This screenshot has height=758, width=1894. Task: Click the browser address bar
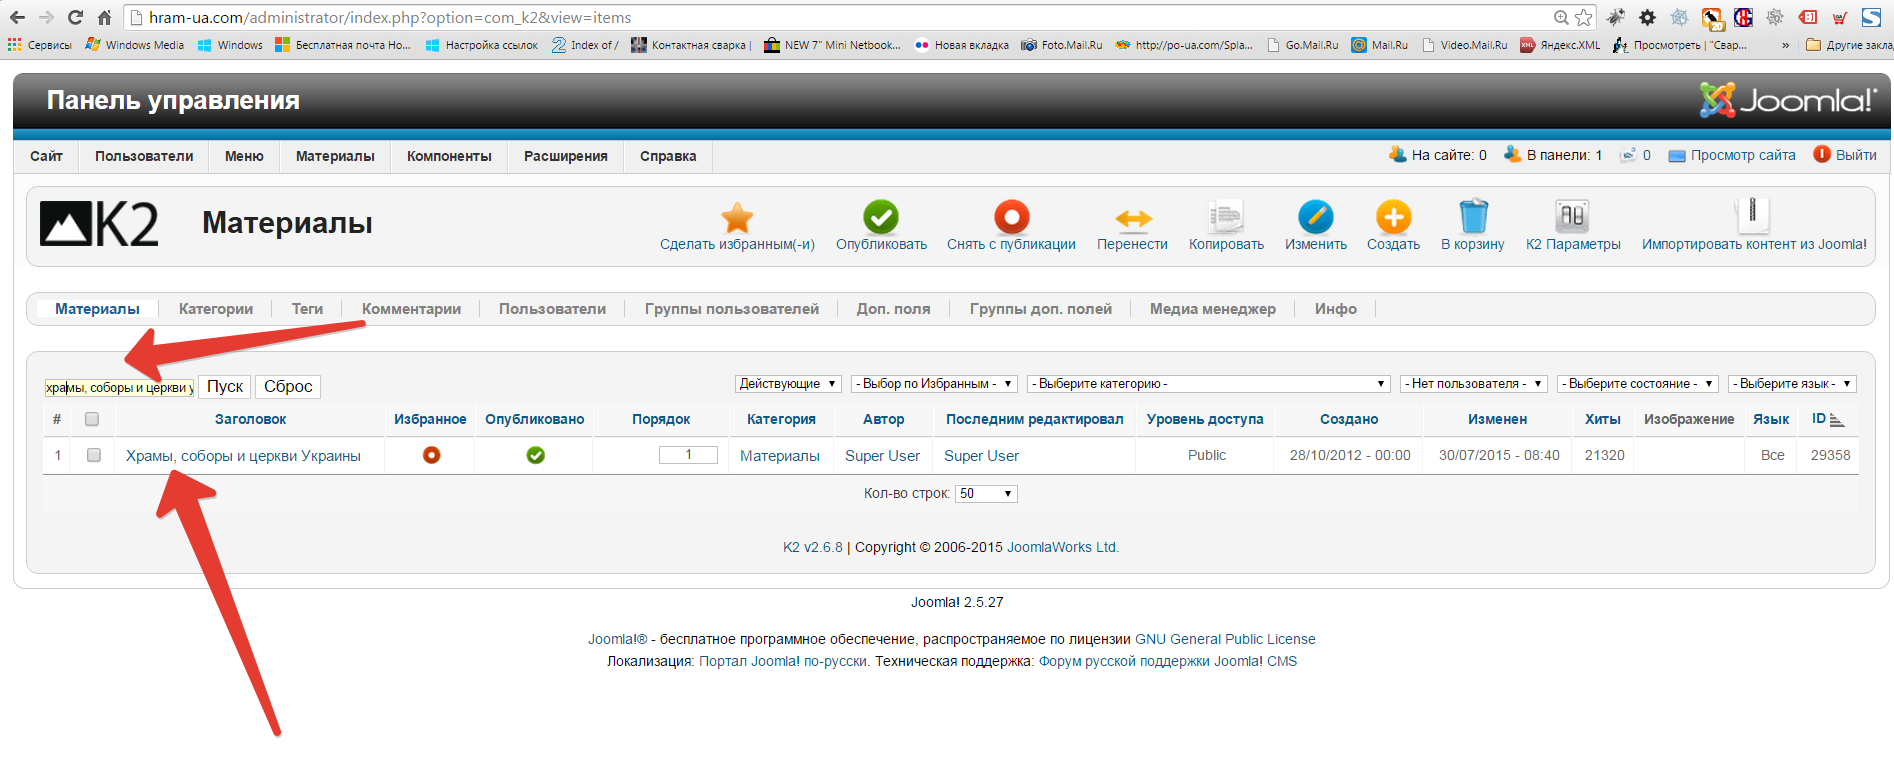(x=840, y=17)
